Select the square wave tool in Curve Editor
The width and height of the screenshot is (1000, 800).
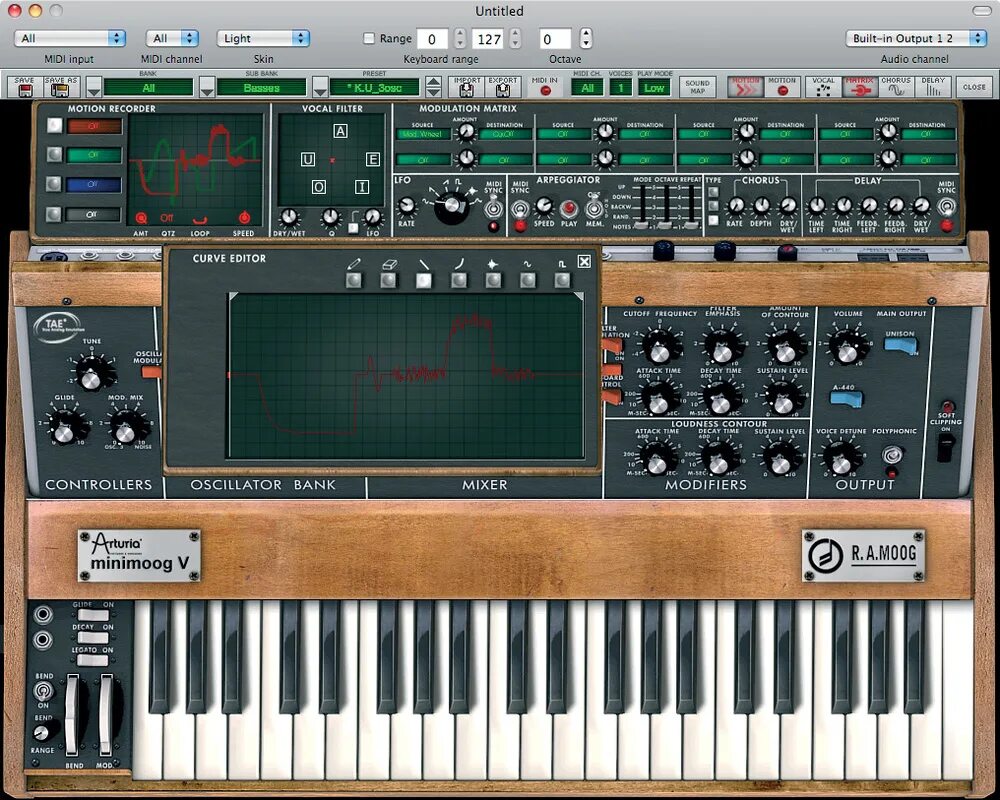562,279
